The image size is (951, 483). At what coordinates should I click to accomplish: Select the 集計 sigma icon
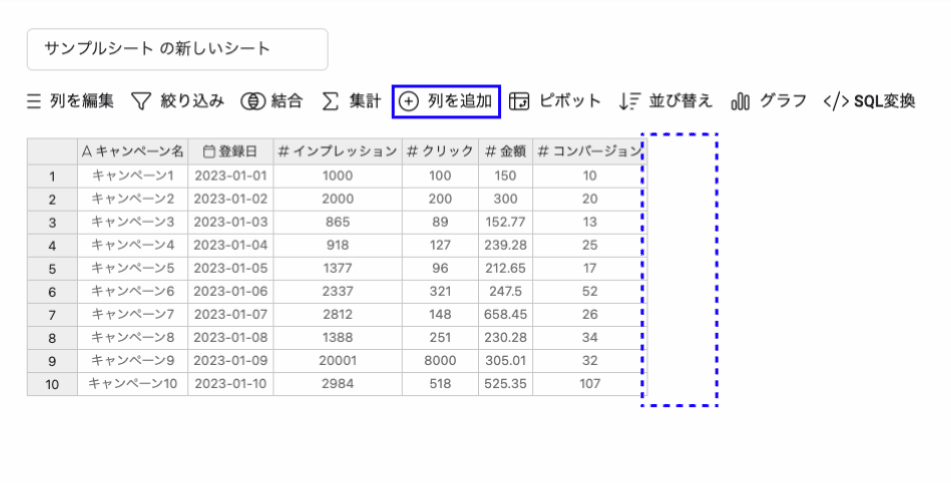pos(330,101)
